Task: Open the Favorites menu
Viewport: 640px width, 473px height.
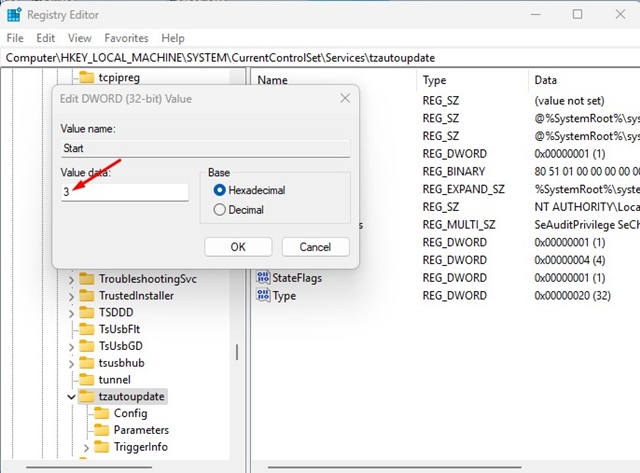Action: (126, 38)
